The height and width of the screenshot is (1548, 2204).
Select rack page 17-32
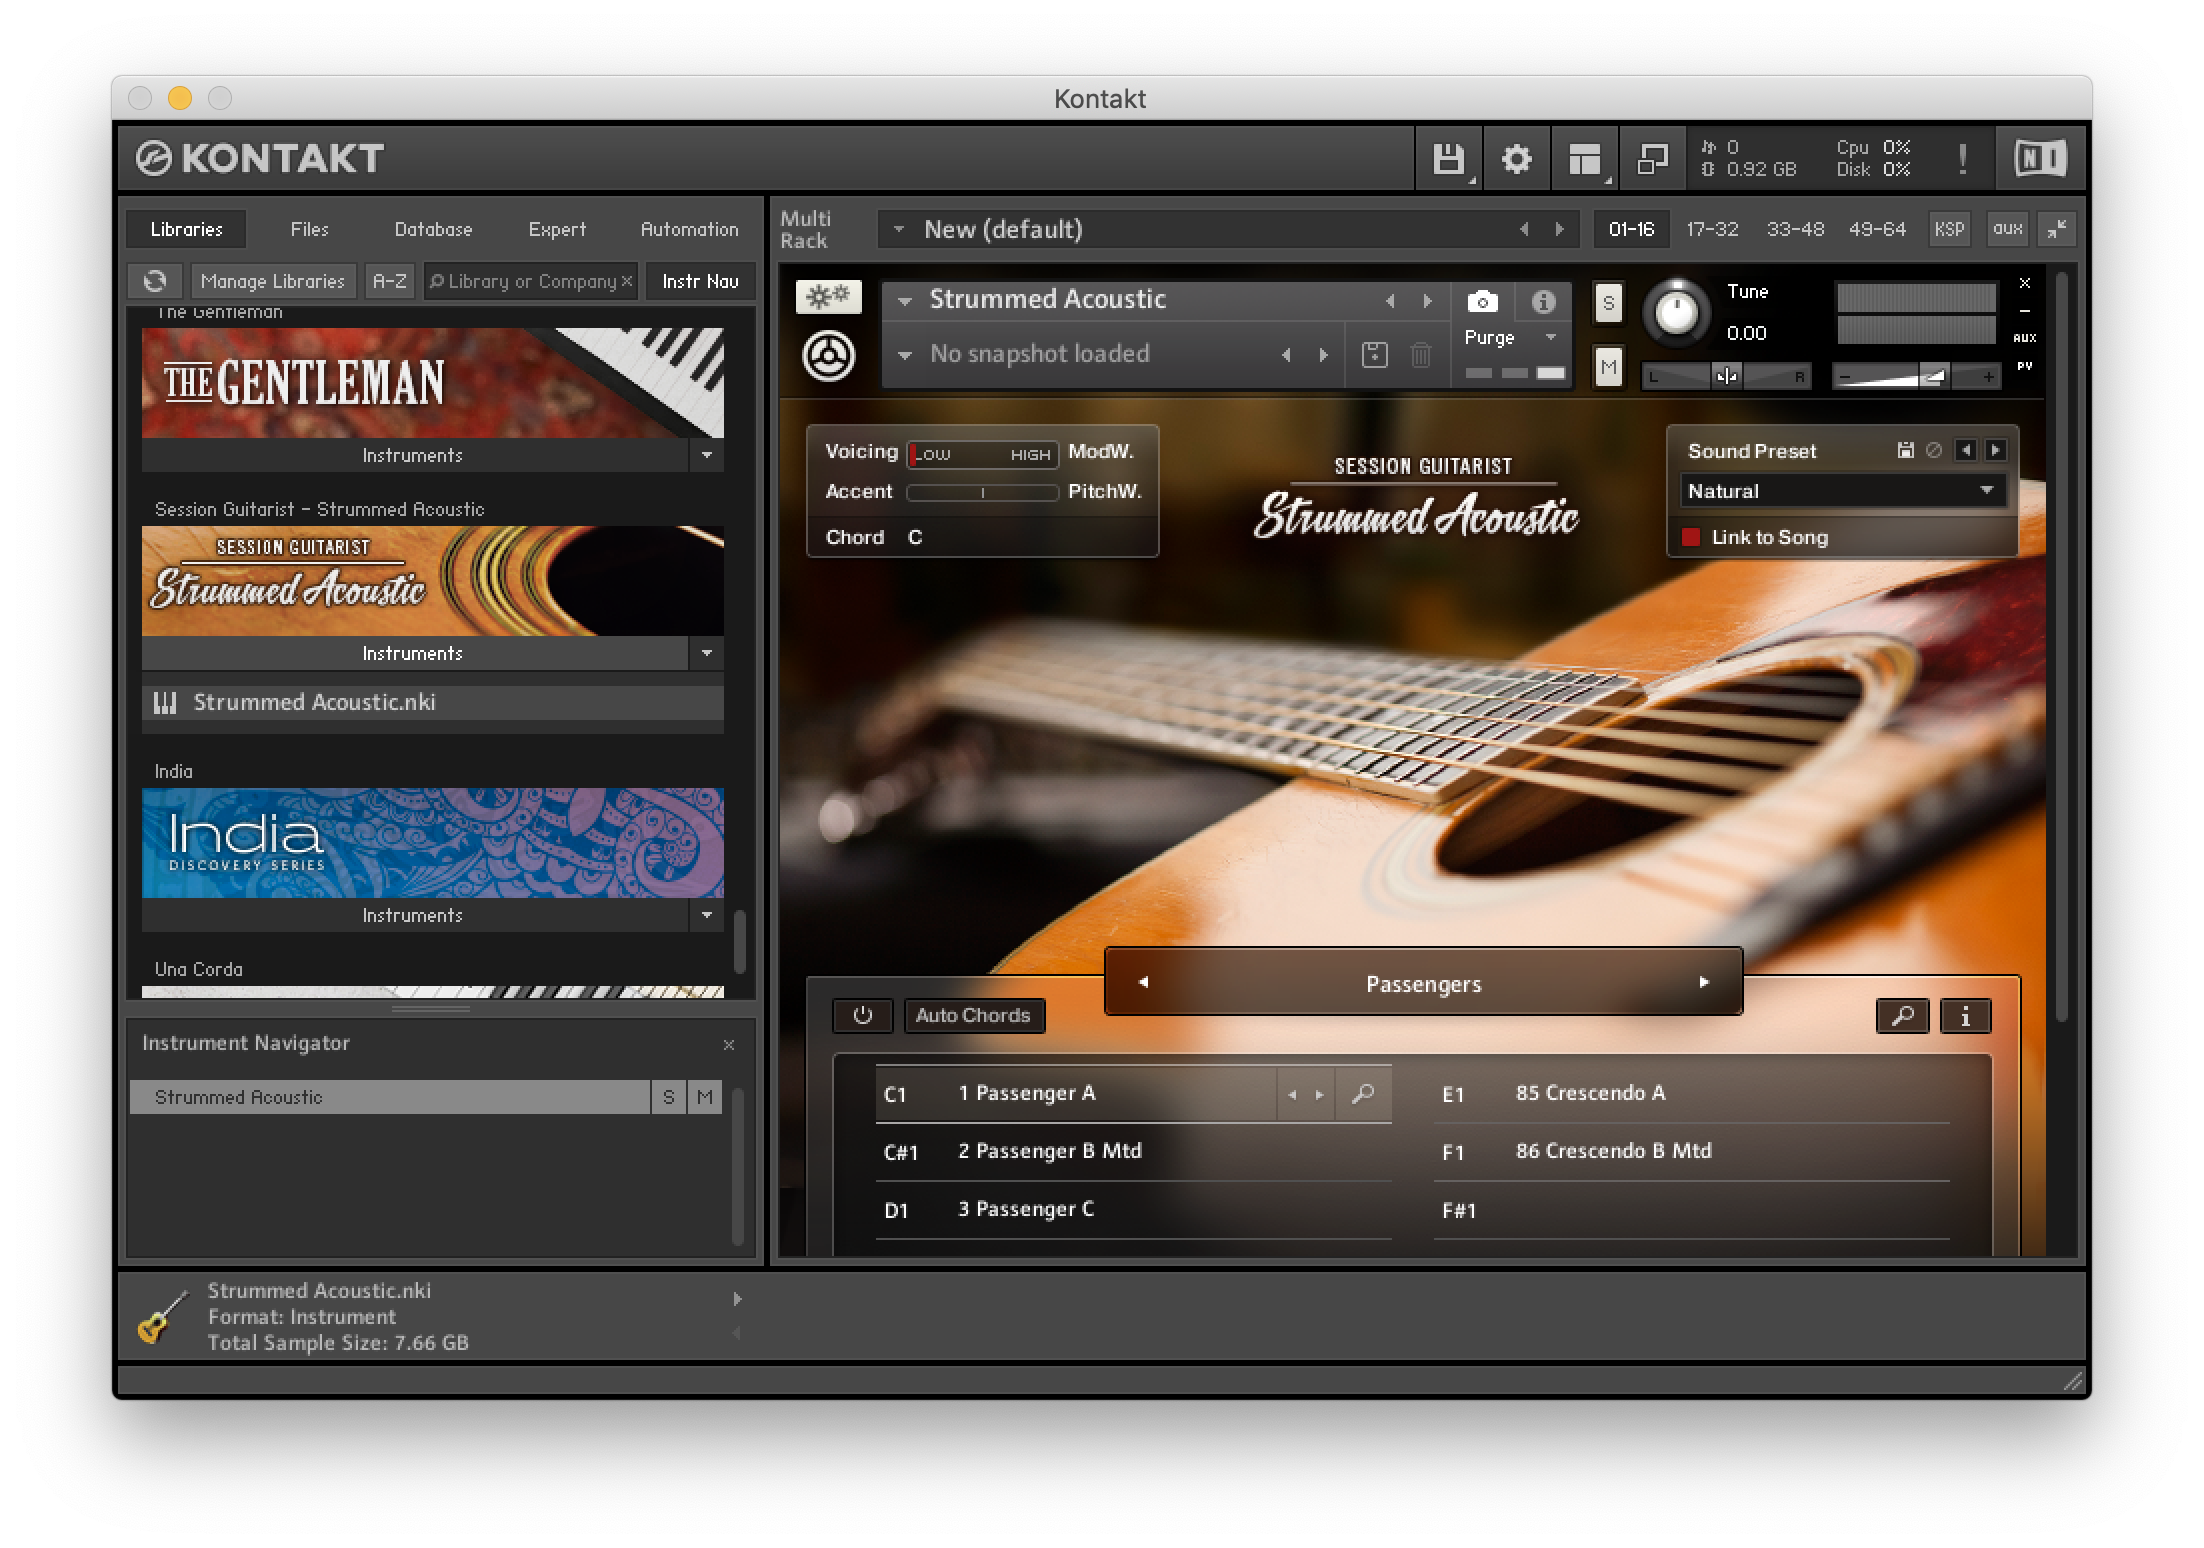tap(1712, 229)
